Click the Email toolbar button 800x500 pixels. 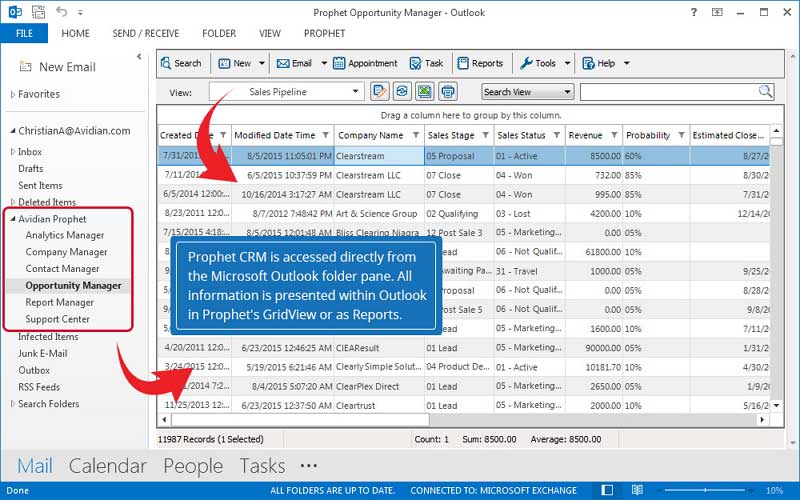[294, 63]
